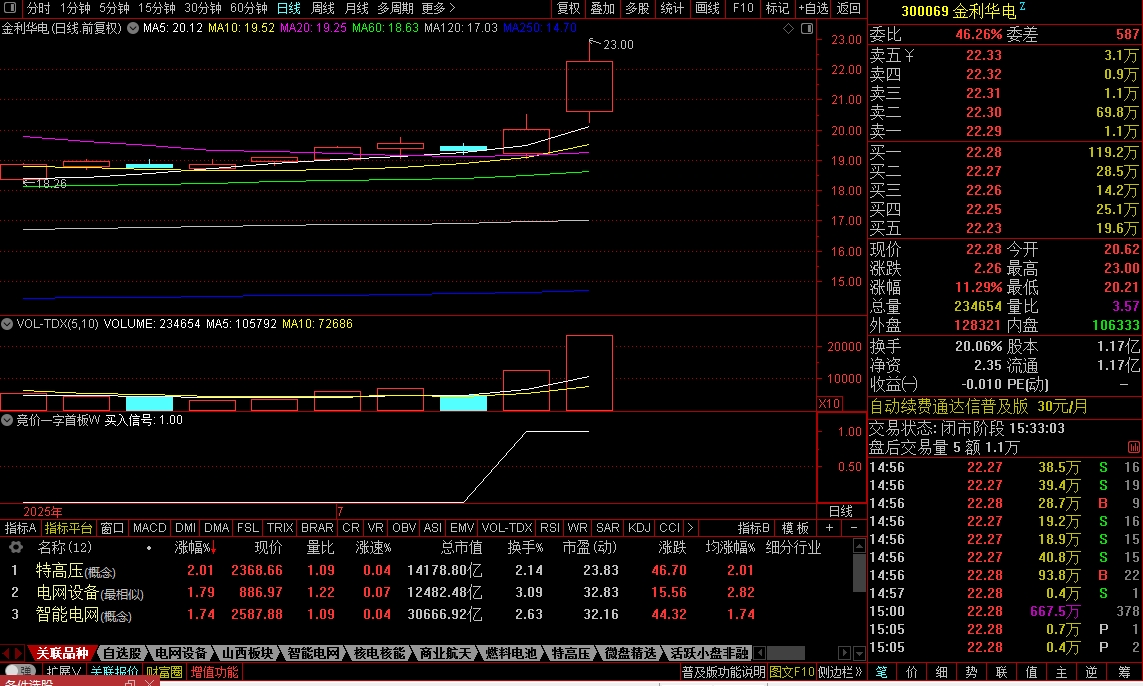Image resolution: width=1143 pixels, height=686 pixels.
Task: Select the 15分钟 period
Action: pyautogui.click(x=157, y=8)
